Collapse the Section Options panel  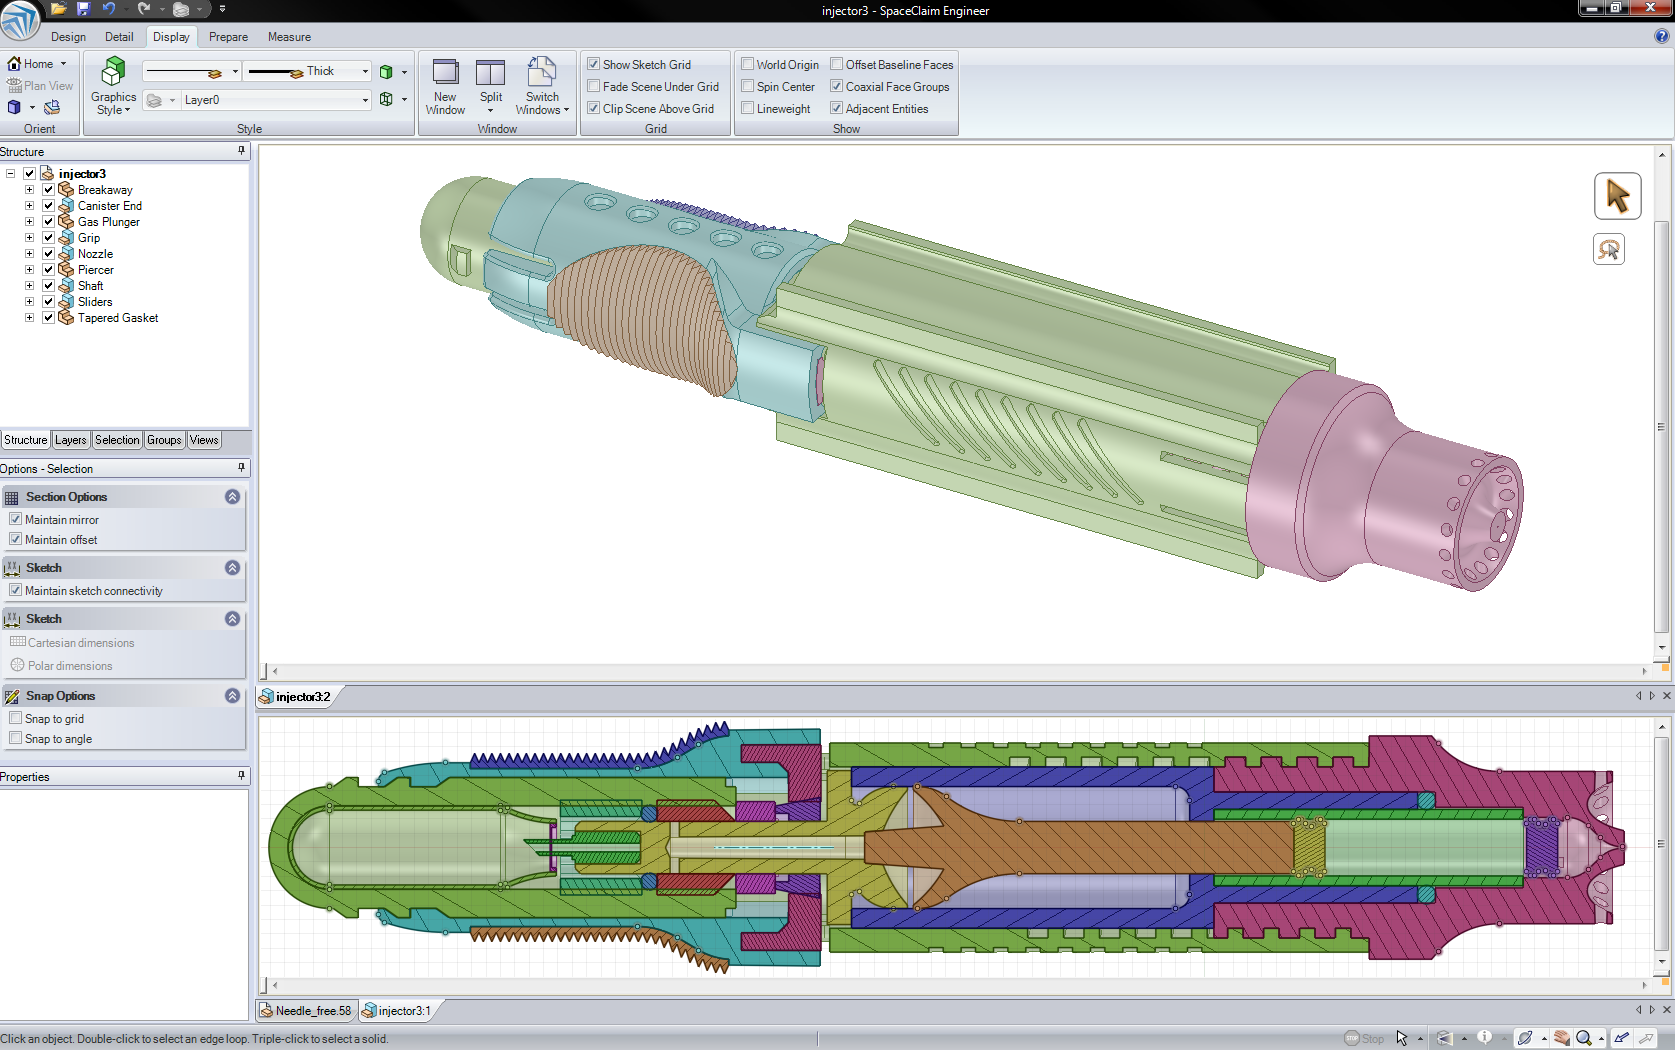[x=232, y=497]
